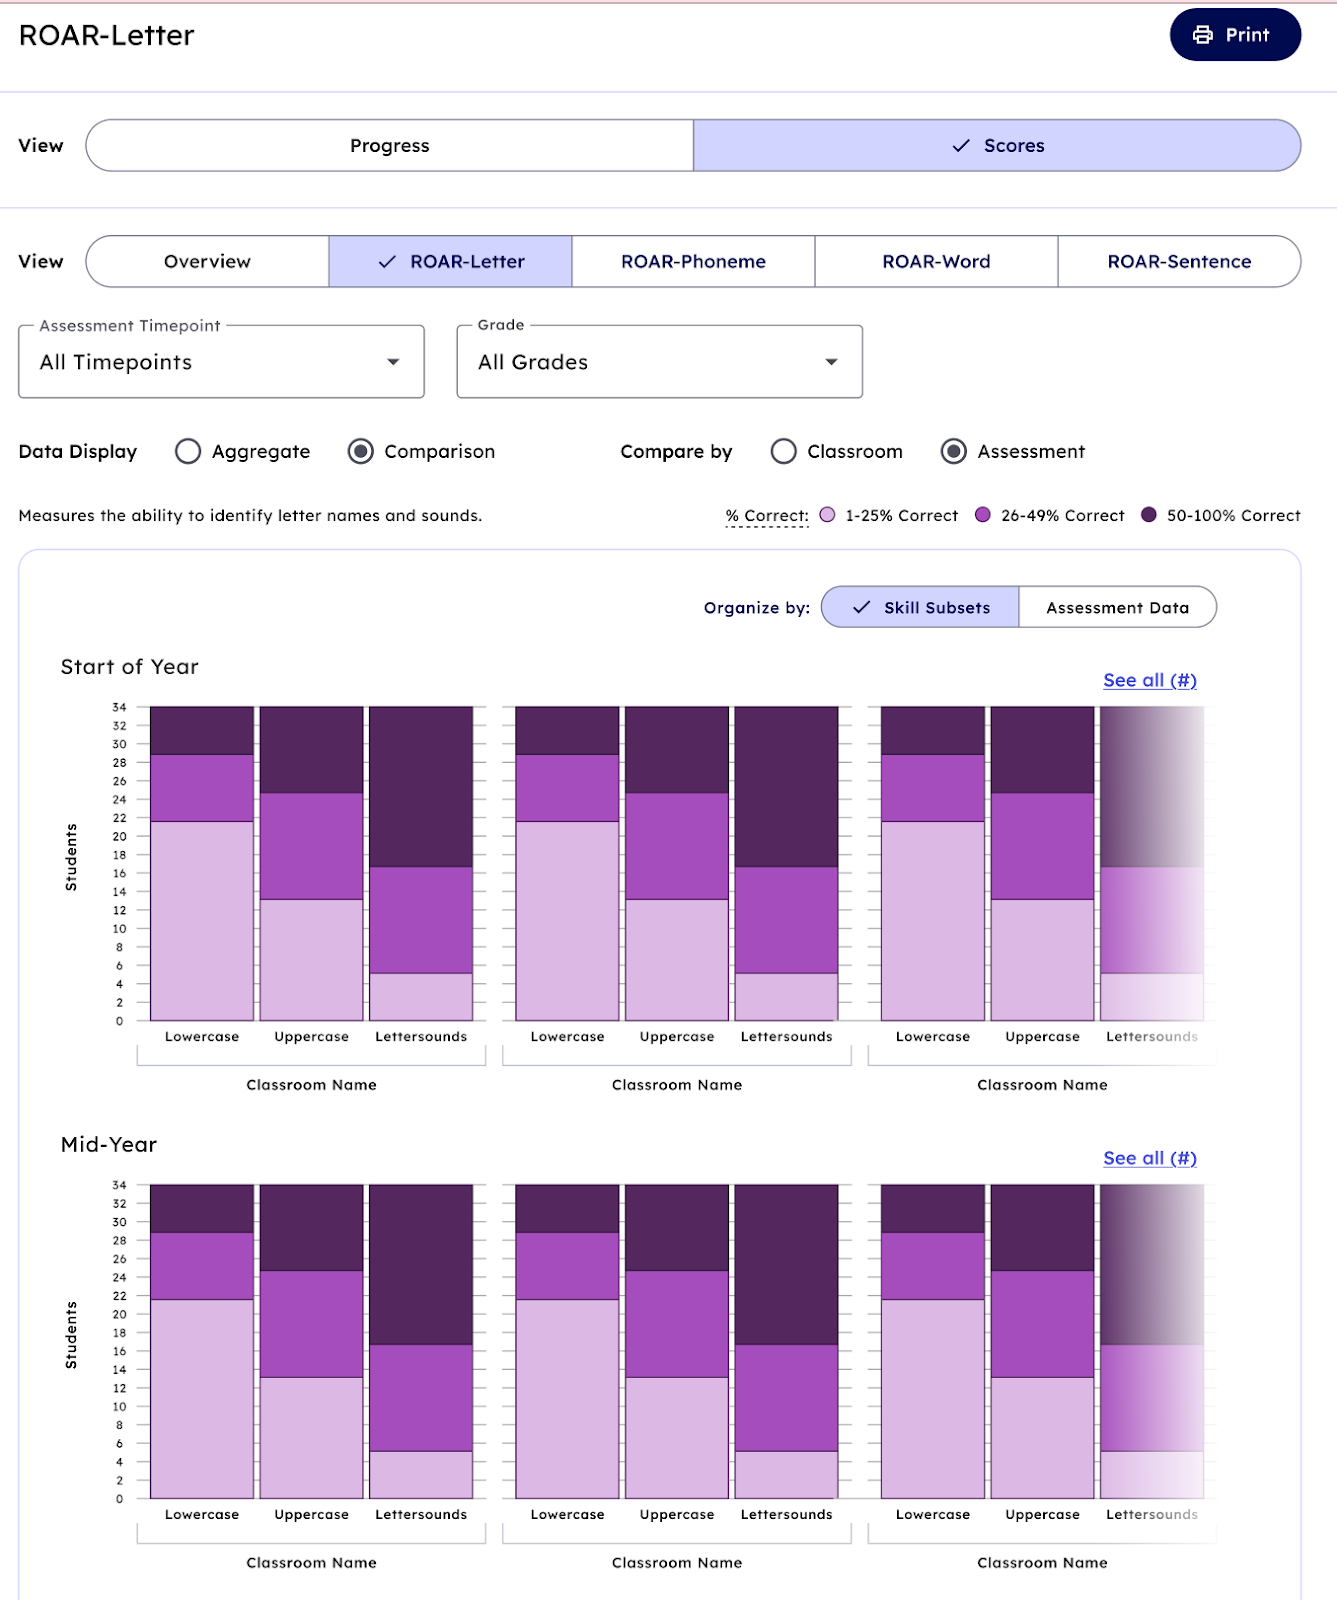Choose Compare by Classroom radio button

pos(784,452)
